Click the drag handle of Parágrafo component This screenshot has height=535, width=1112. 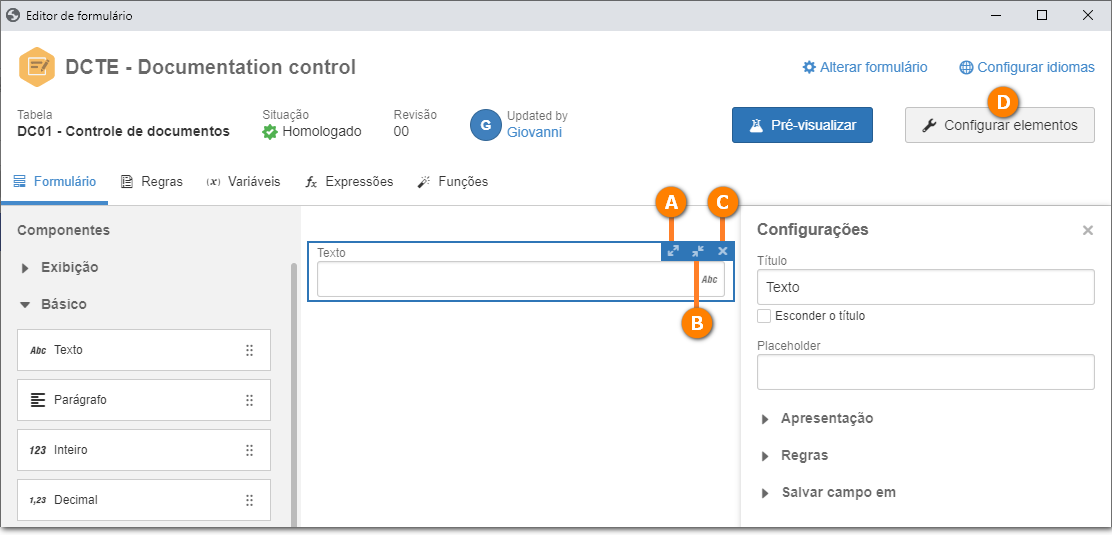click(249, 400)
